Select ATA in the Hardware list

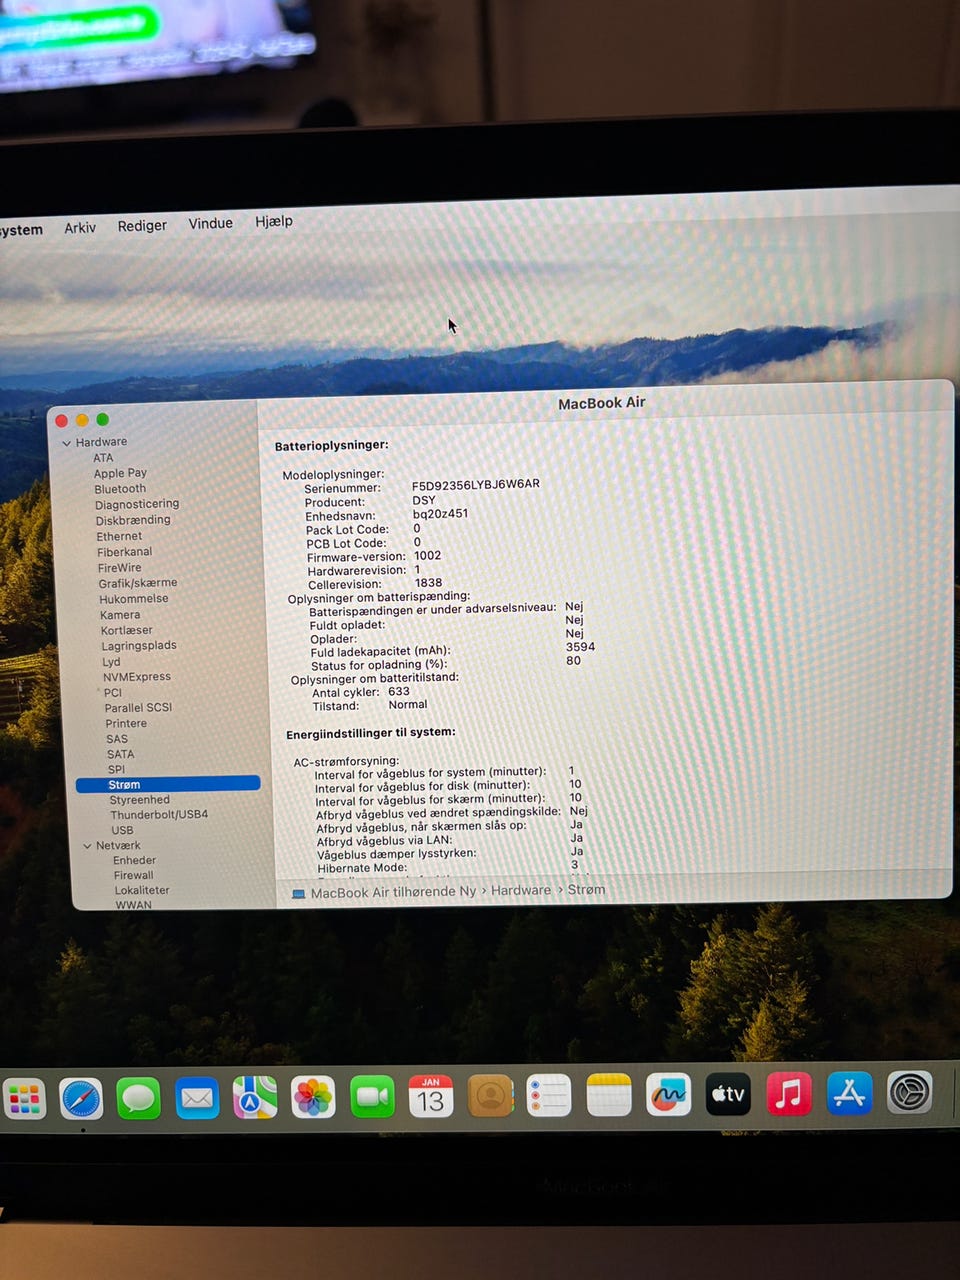[103, 458]
